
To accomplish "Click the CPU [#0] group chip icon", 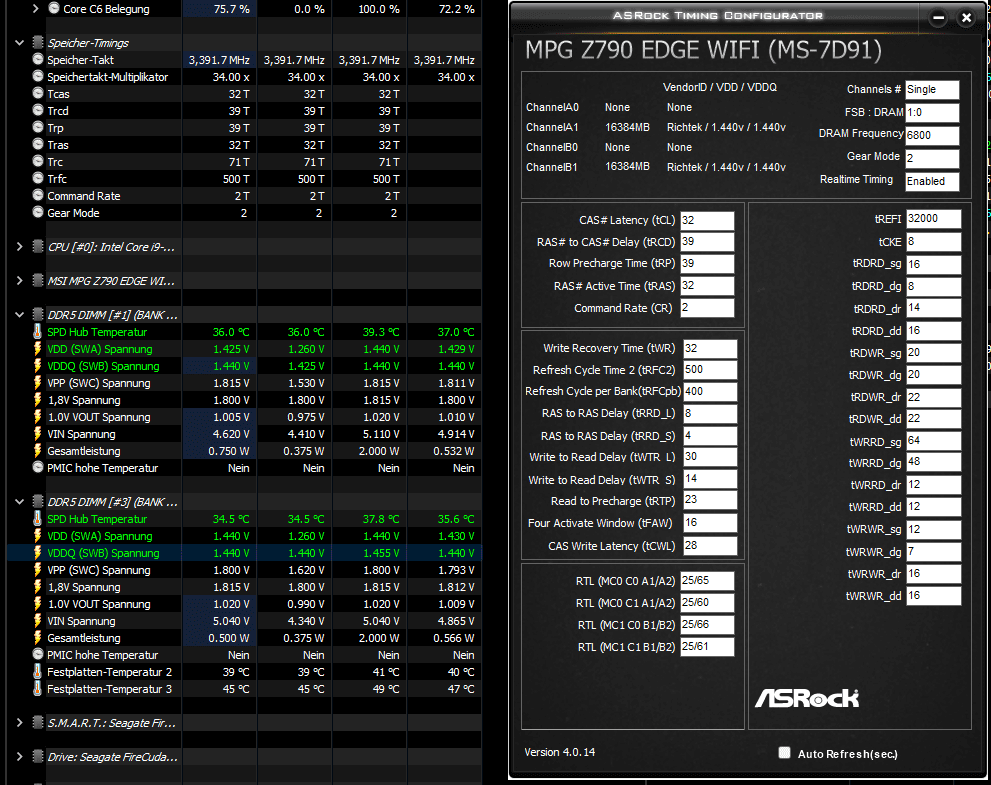I will click(x=38, y=246).
